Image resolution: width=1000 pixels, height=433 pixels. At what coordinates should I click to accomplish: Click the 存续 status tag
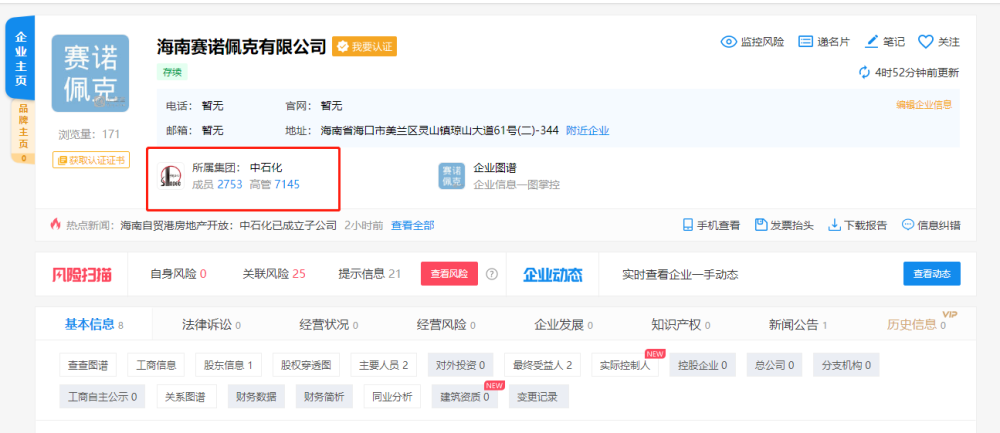pyautogui.click(x=172, y=73)
